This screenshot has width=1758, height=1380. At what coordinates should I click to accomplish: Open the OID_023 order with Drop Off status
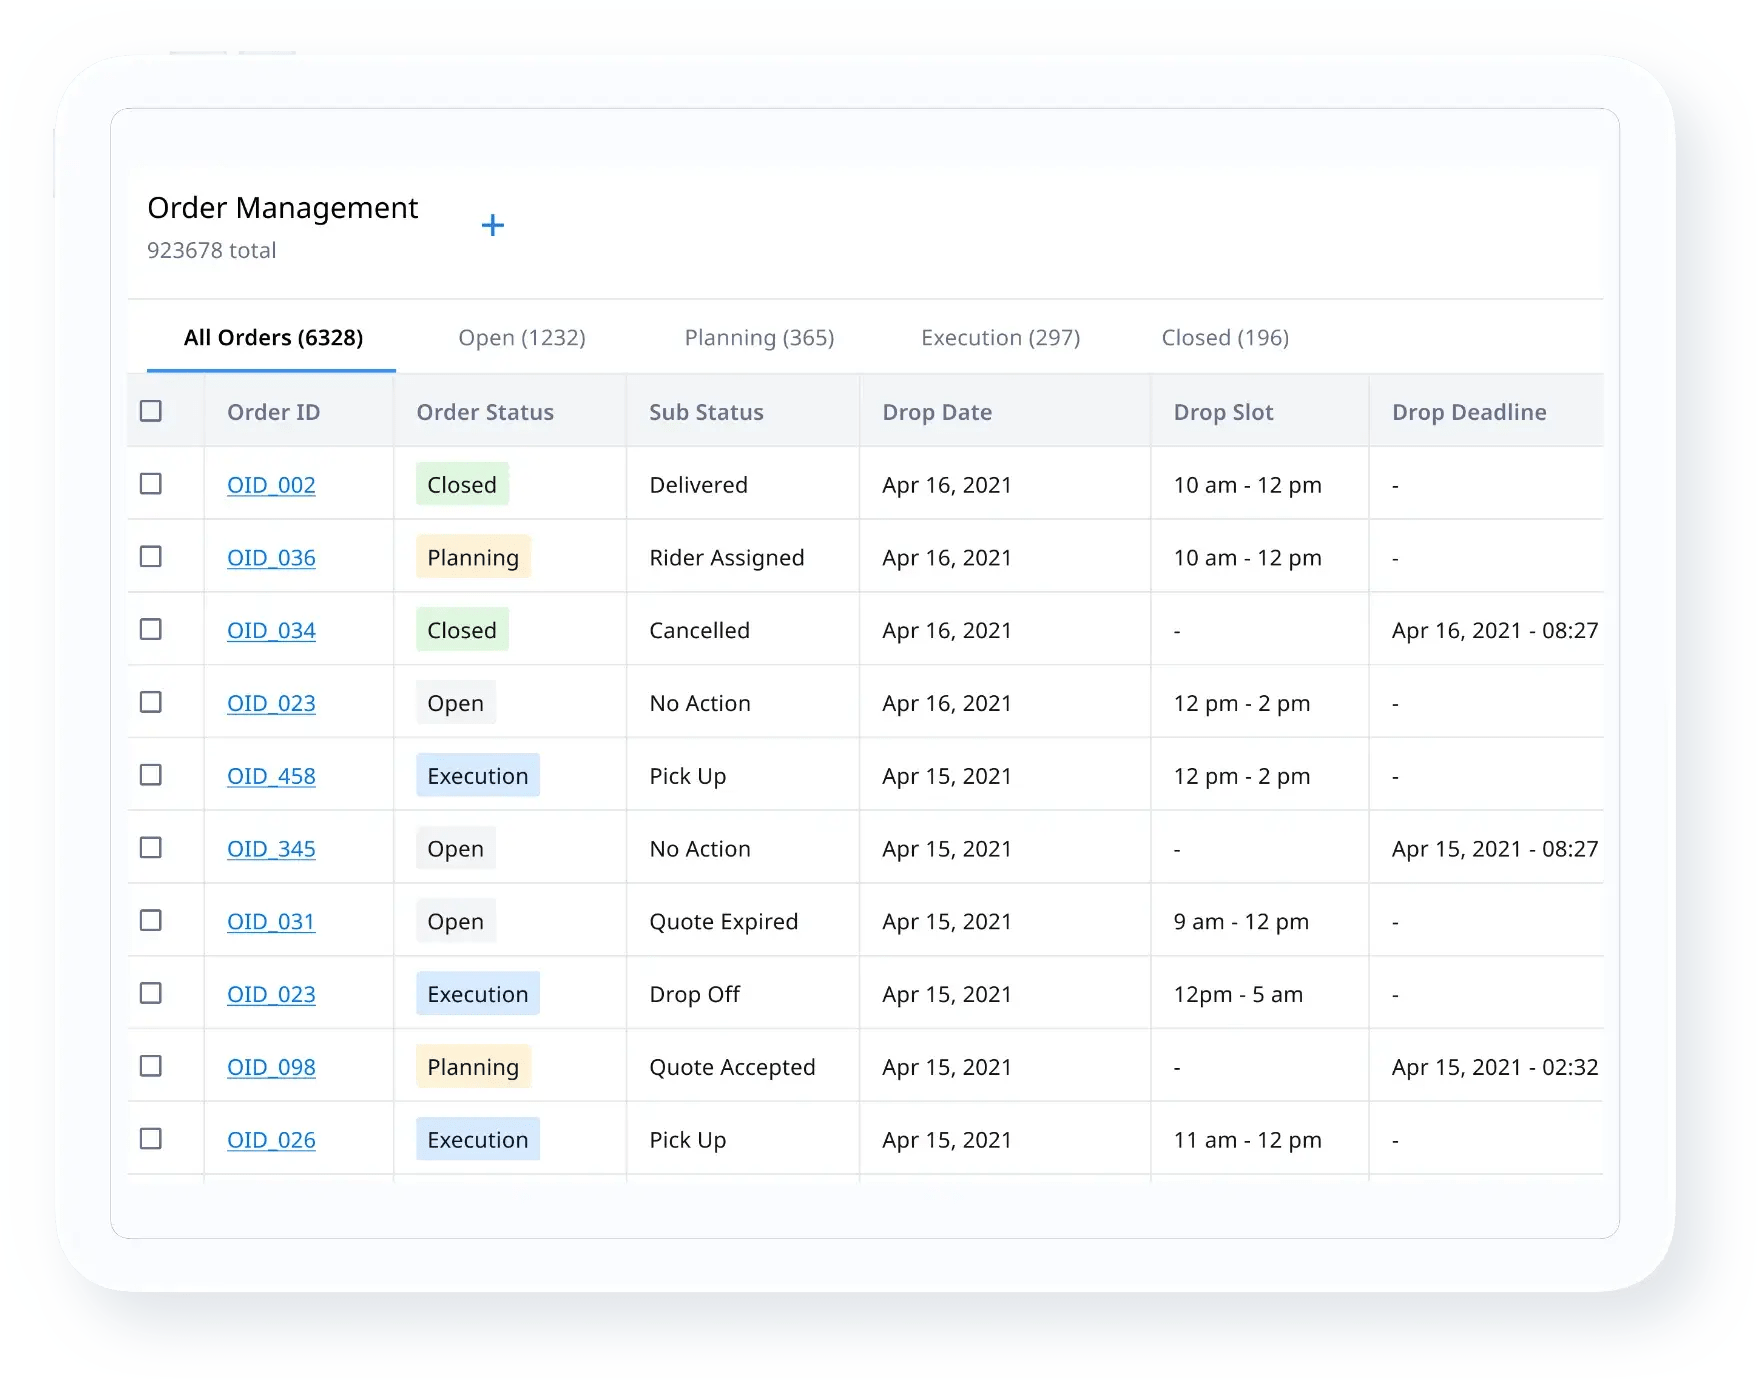point(271,993)
